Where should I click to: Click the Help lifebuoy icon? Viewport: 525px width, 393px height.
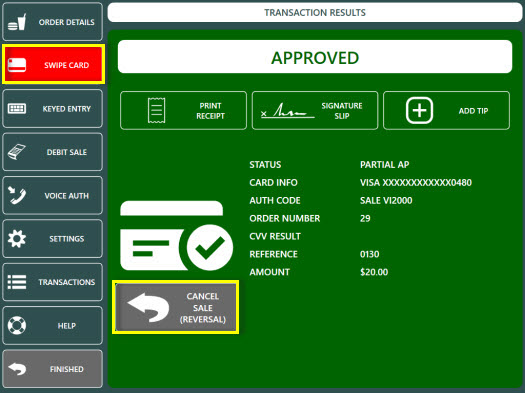17,325
